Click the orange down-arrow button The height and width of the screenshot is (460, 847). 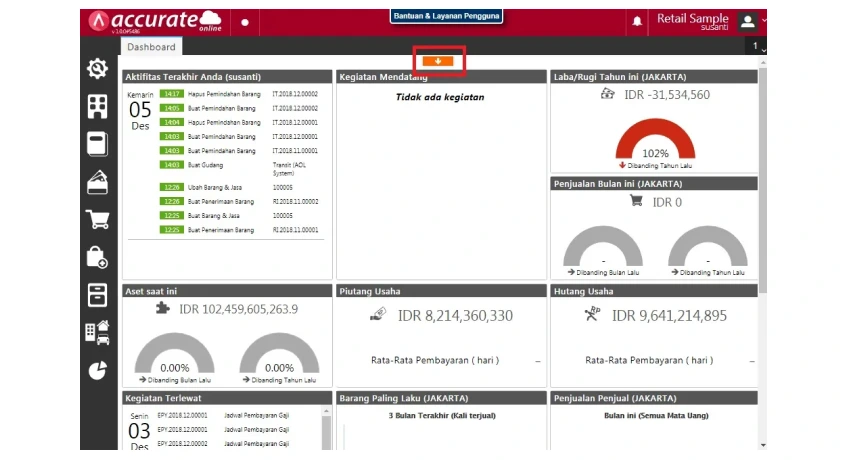coord(438,61)
